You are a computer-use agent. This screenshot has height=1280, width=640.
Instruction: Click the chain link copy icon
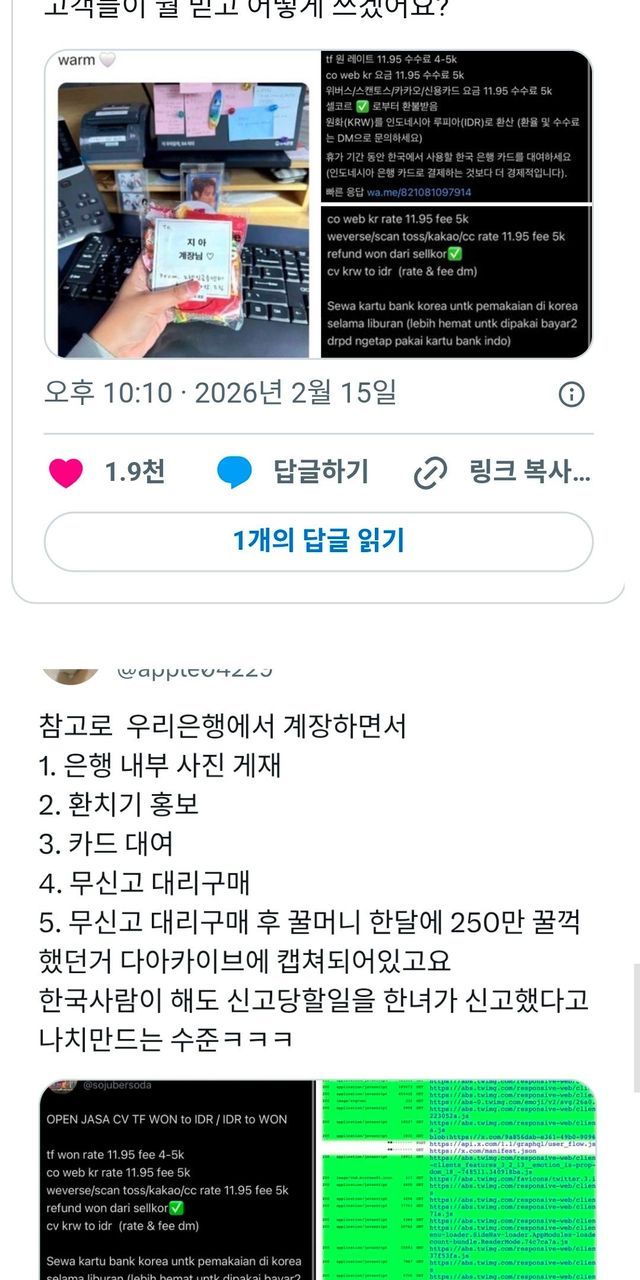click(x=430, y=473)
